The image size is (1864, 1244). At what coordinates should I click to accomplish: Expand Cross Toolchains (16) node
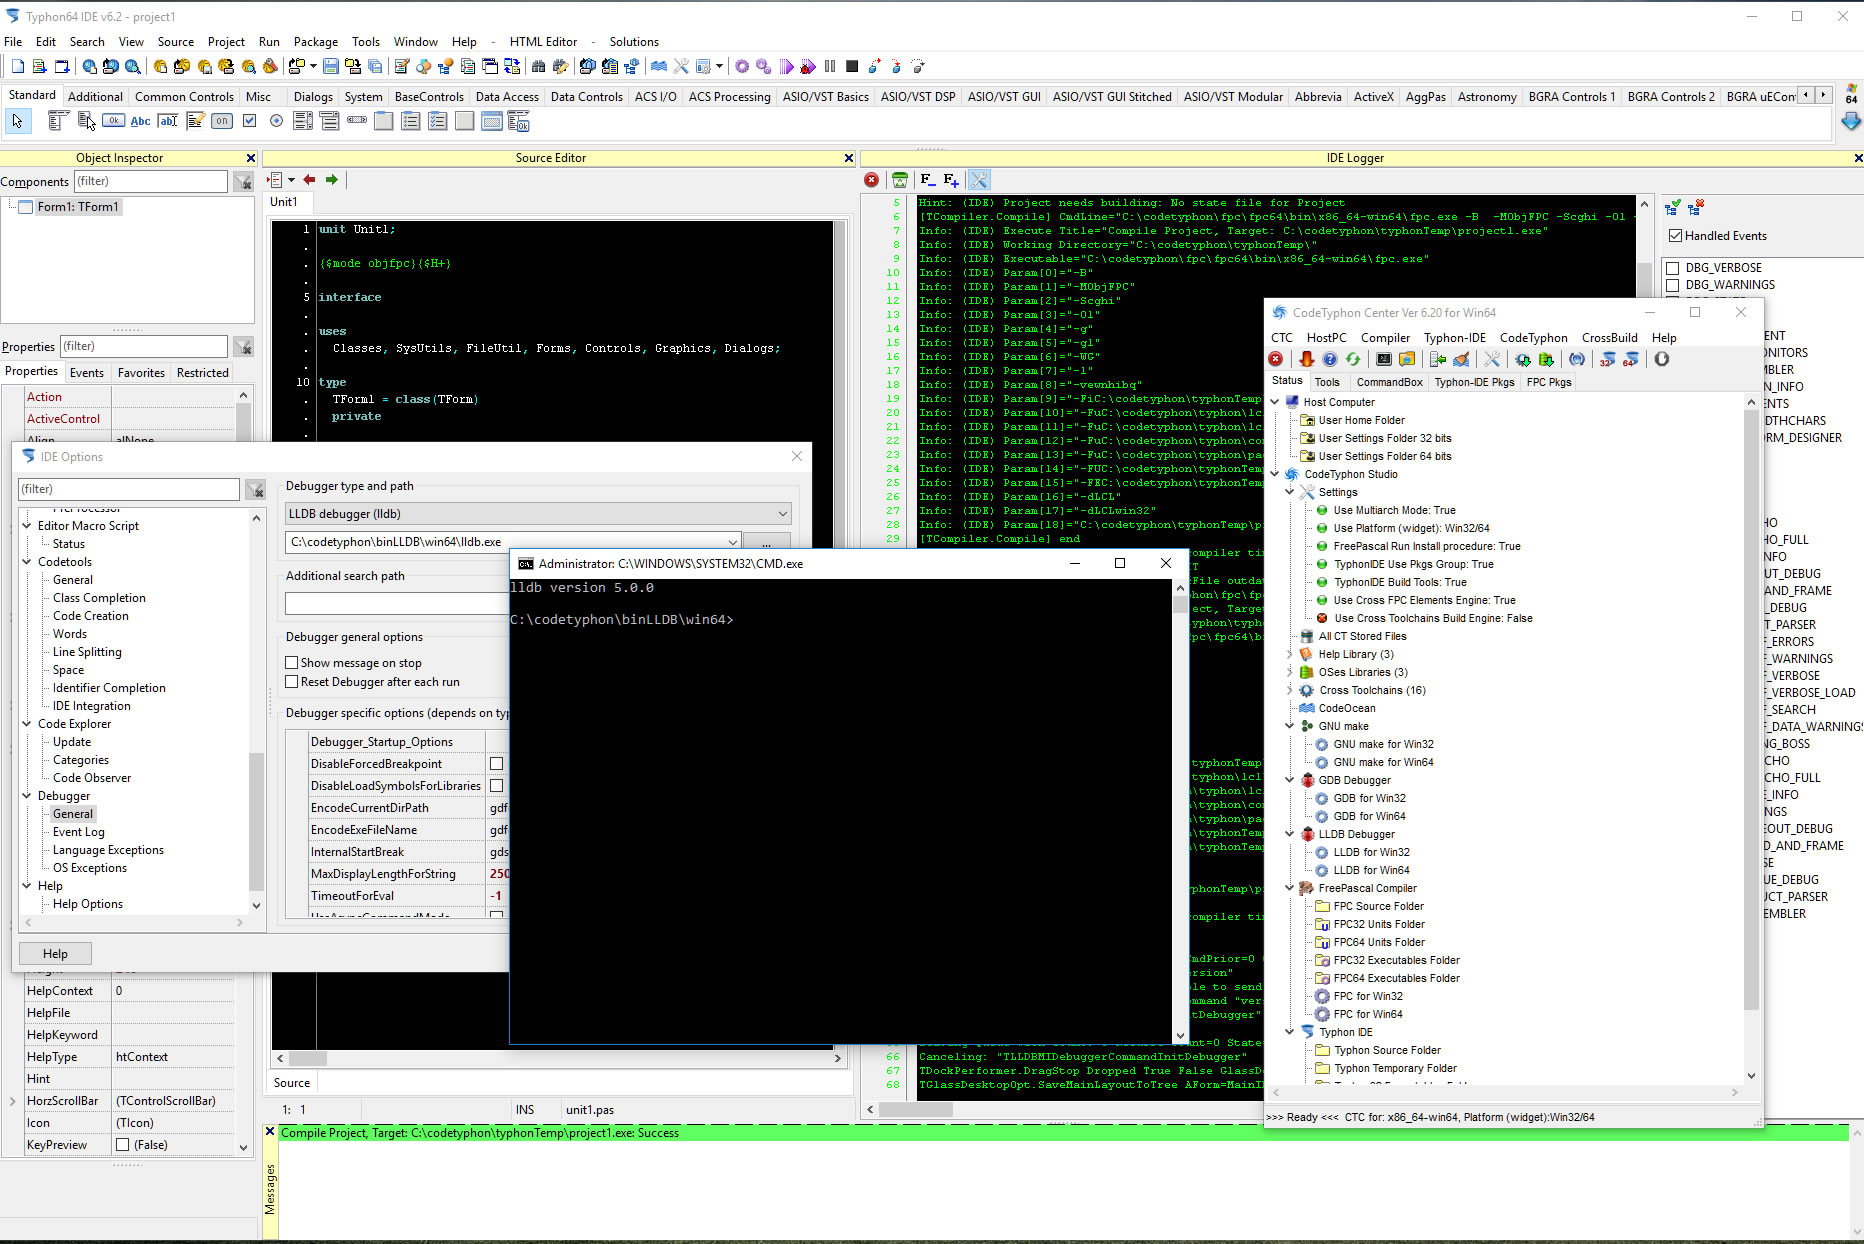1290,690
